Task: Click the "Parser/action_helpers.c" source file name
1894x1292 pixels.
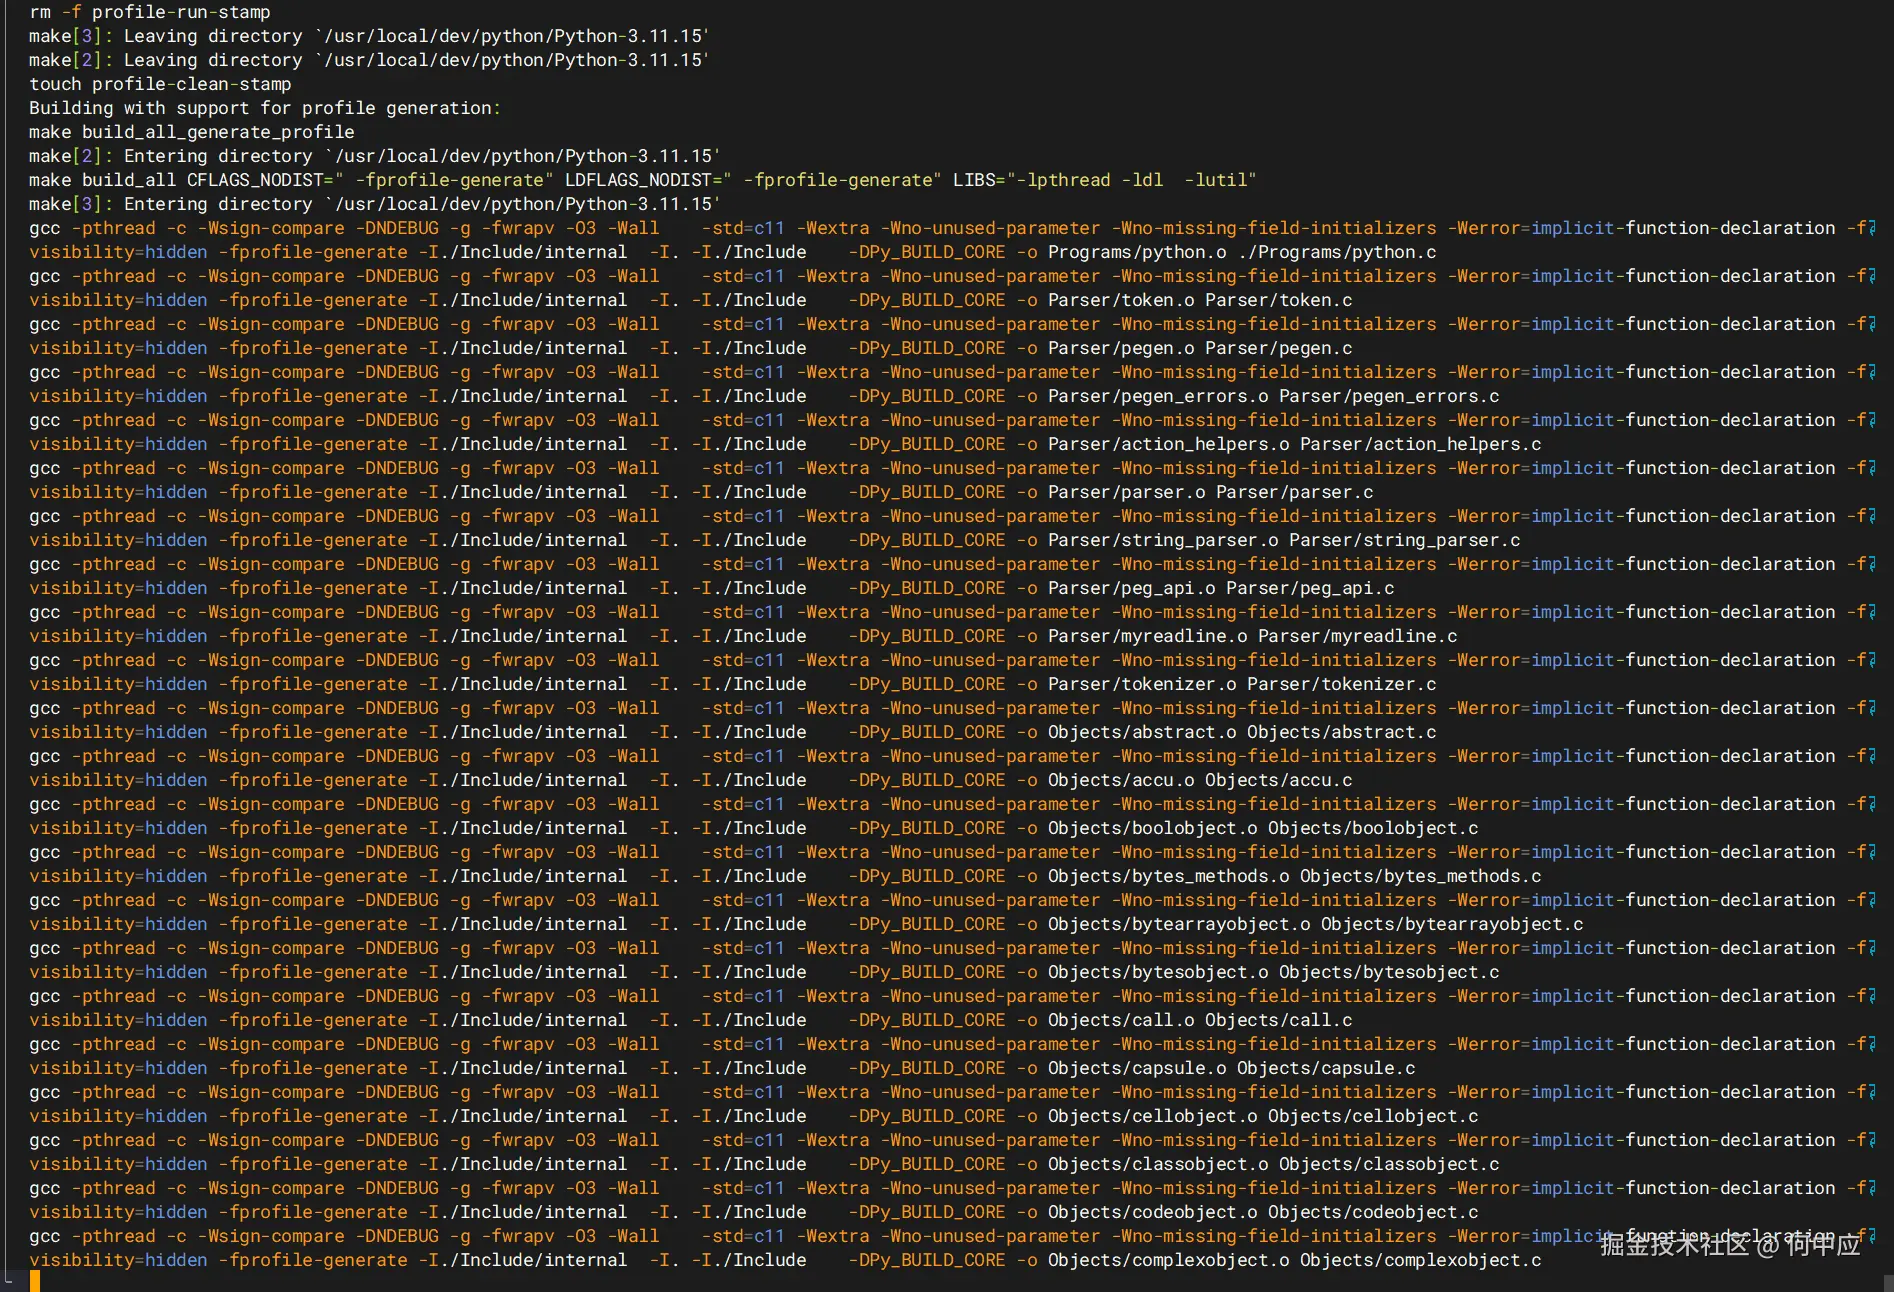Action: point(1421,444)
